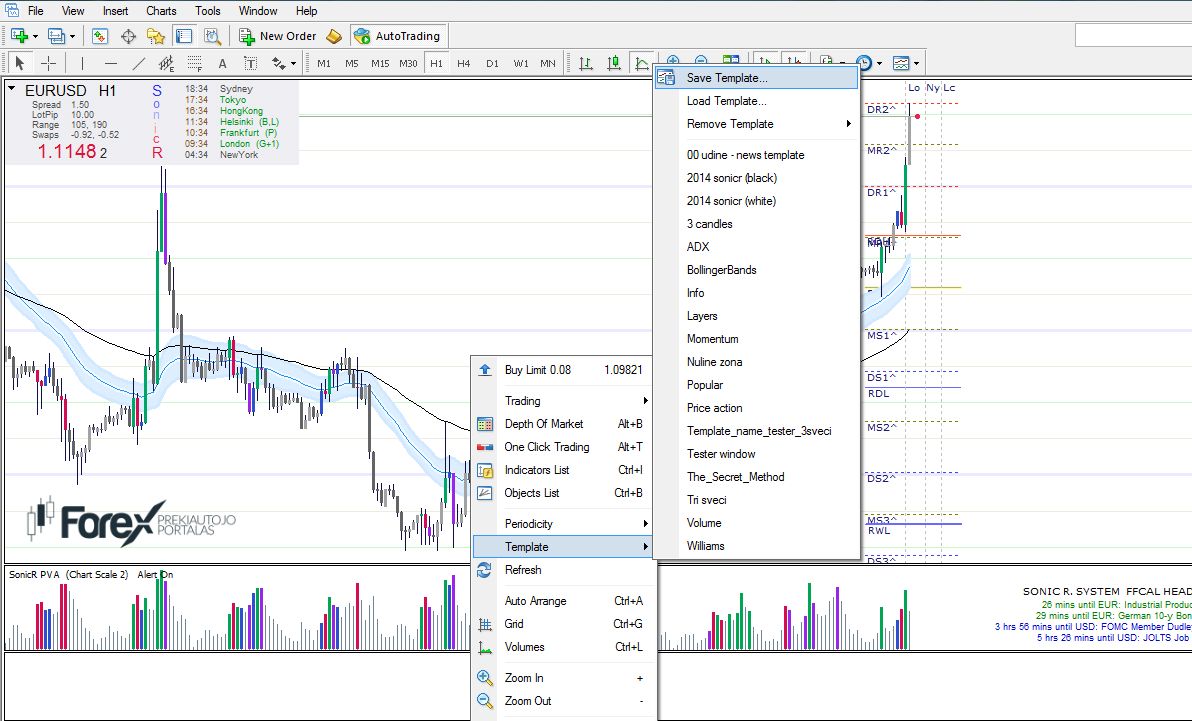
Task: Click the One Click Trading menu icon
Action: [485, 447]
